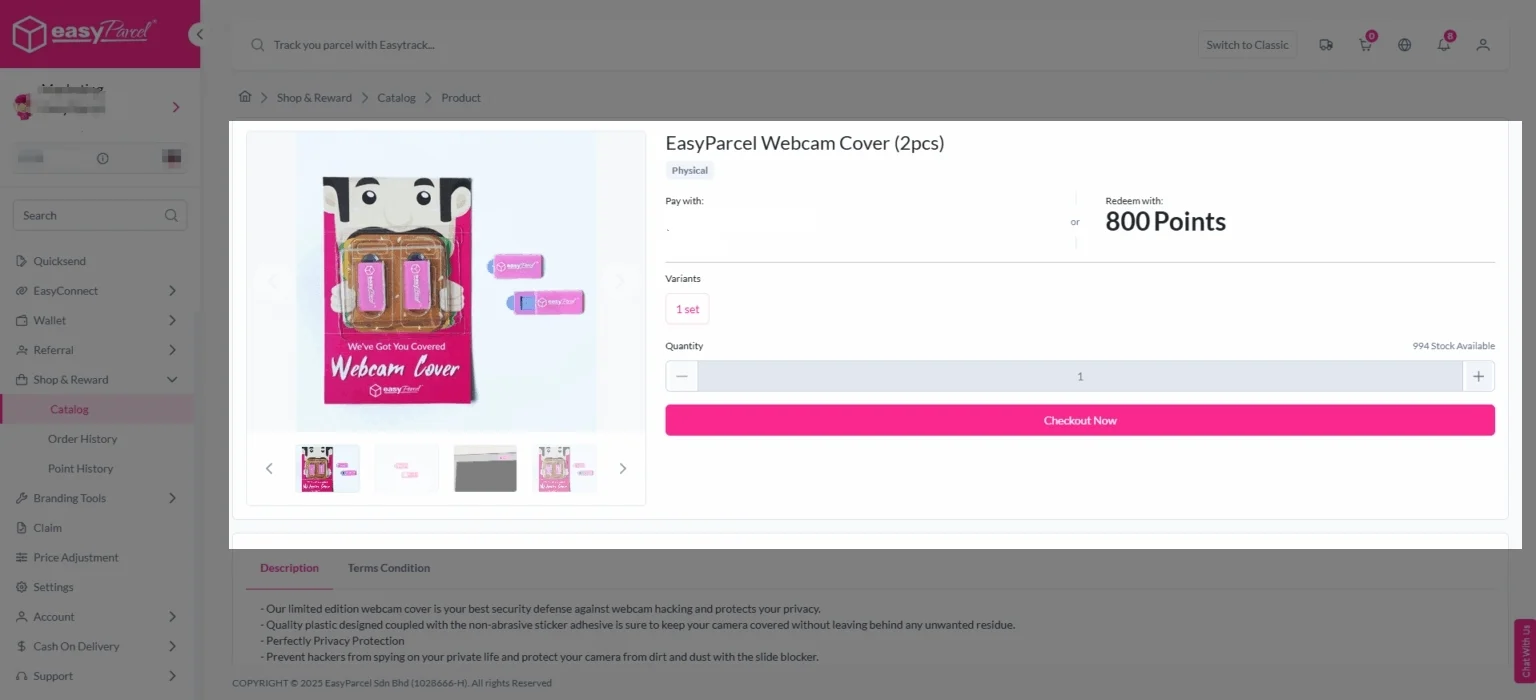The height and width of the screenshot is (700, 1536).
Task: Open the user profile icon
Action: tap(1483, 45)
